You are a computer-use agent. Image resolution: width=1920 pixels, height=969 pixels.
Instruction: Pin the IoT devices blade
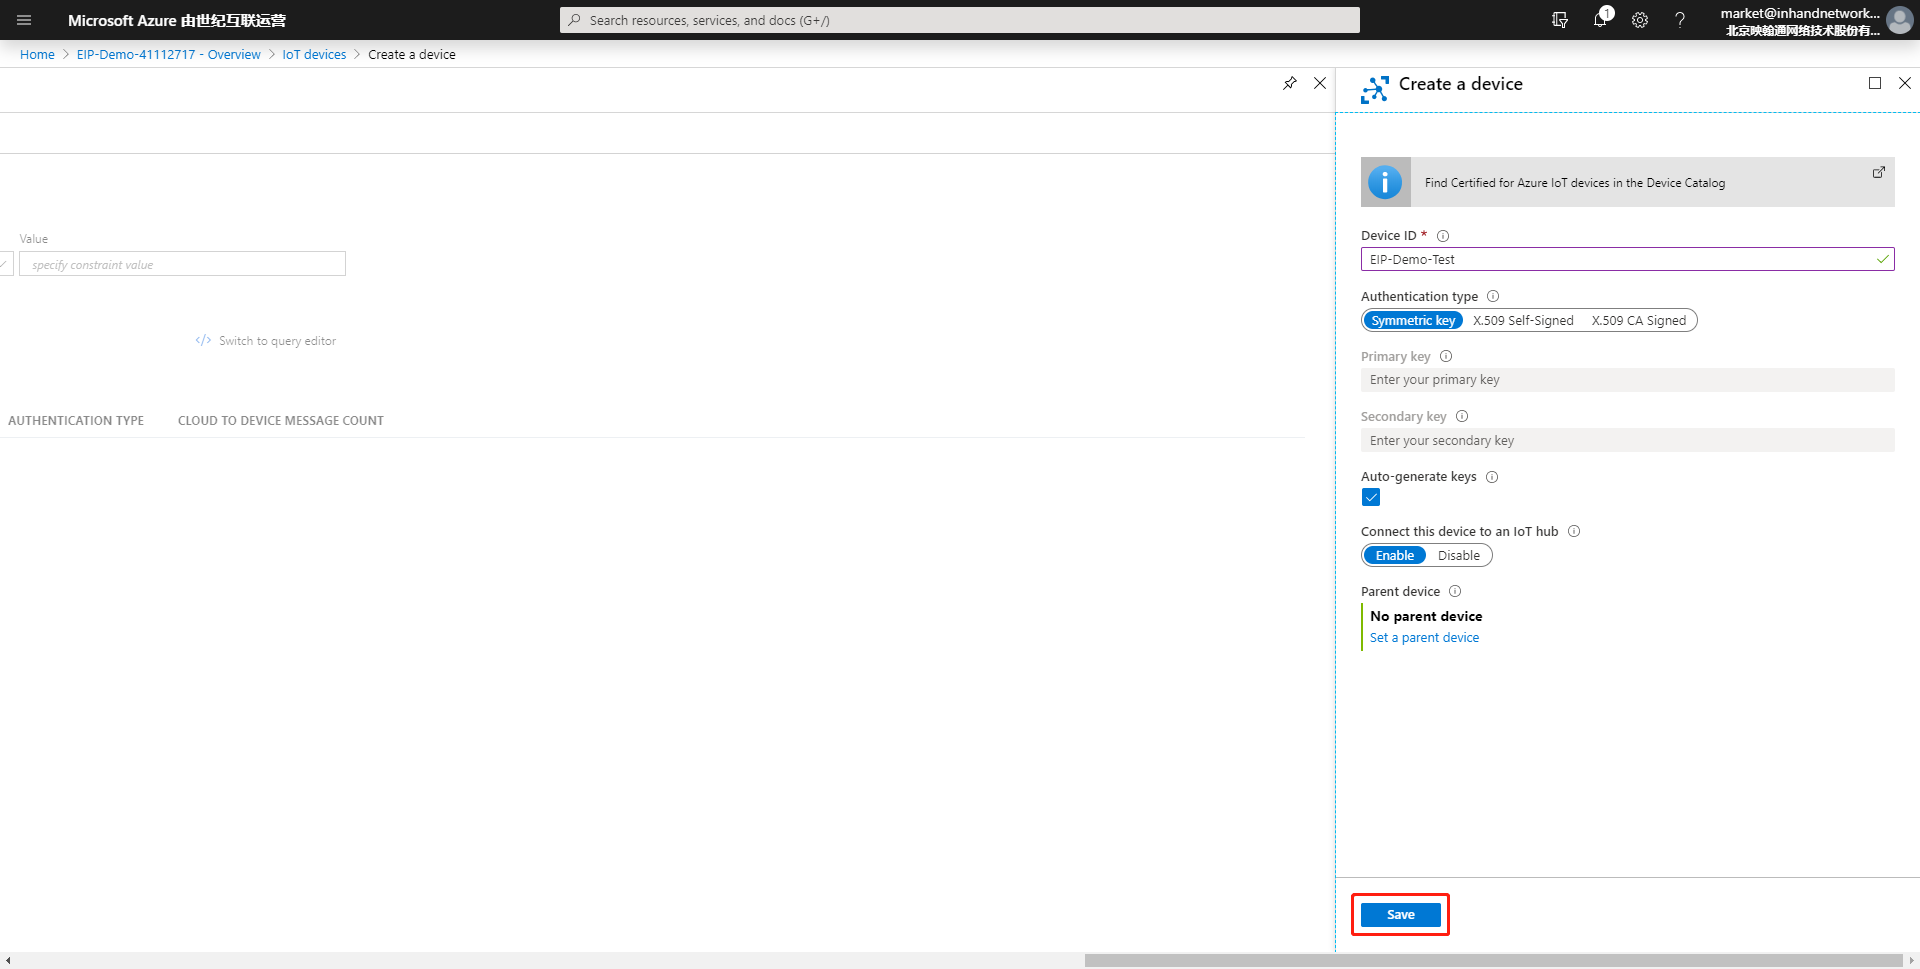tap(1290, 83)
